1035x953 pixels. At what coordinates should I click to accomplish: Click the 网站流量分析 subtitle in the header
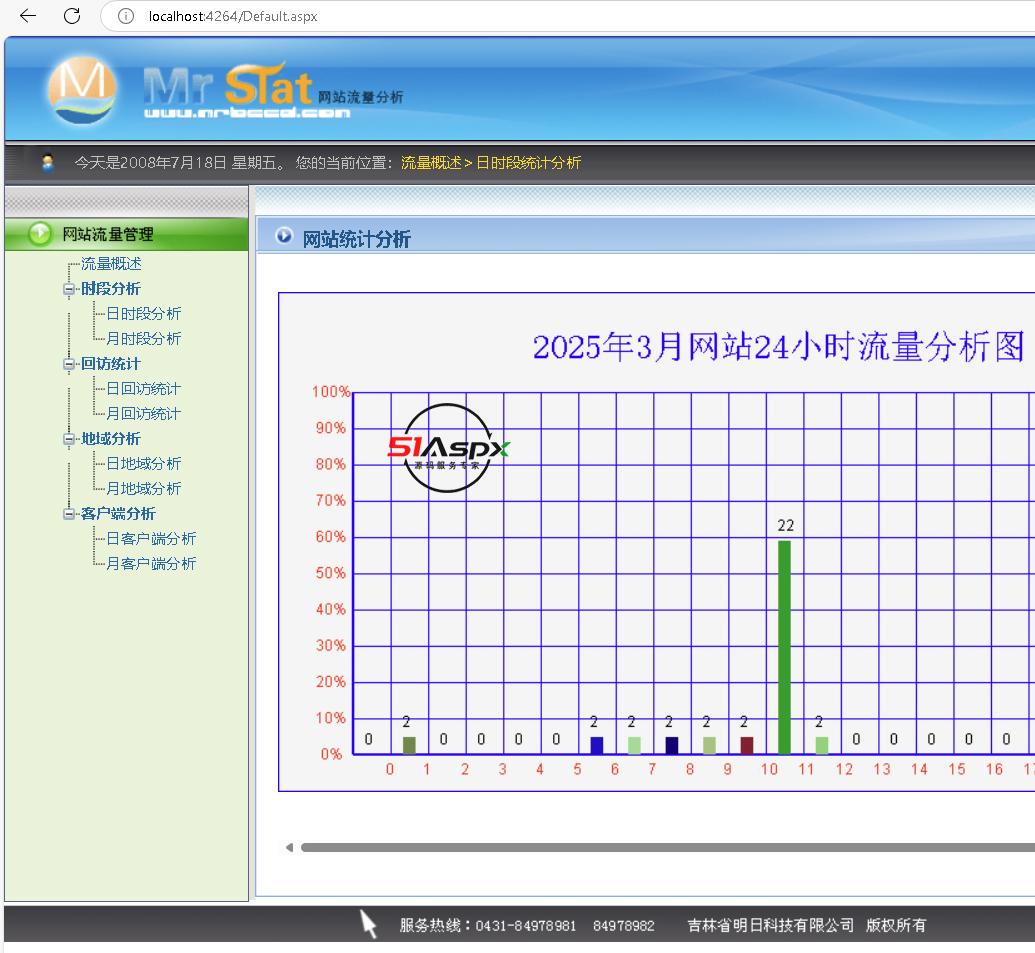click(360, 97)
